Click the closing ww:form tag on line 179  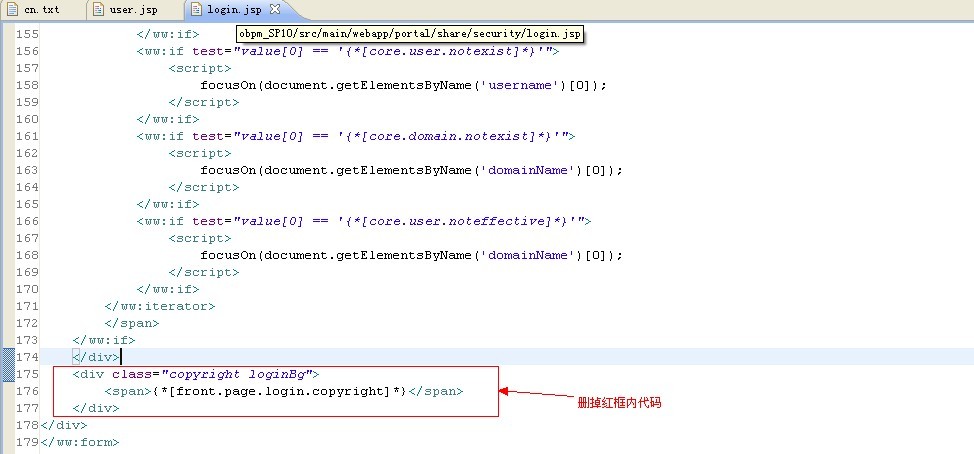[x=80, y=442]
